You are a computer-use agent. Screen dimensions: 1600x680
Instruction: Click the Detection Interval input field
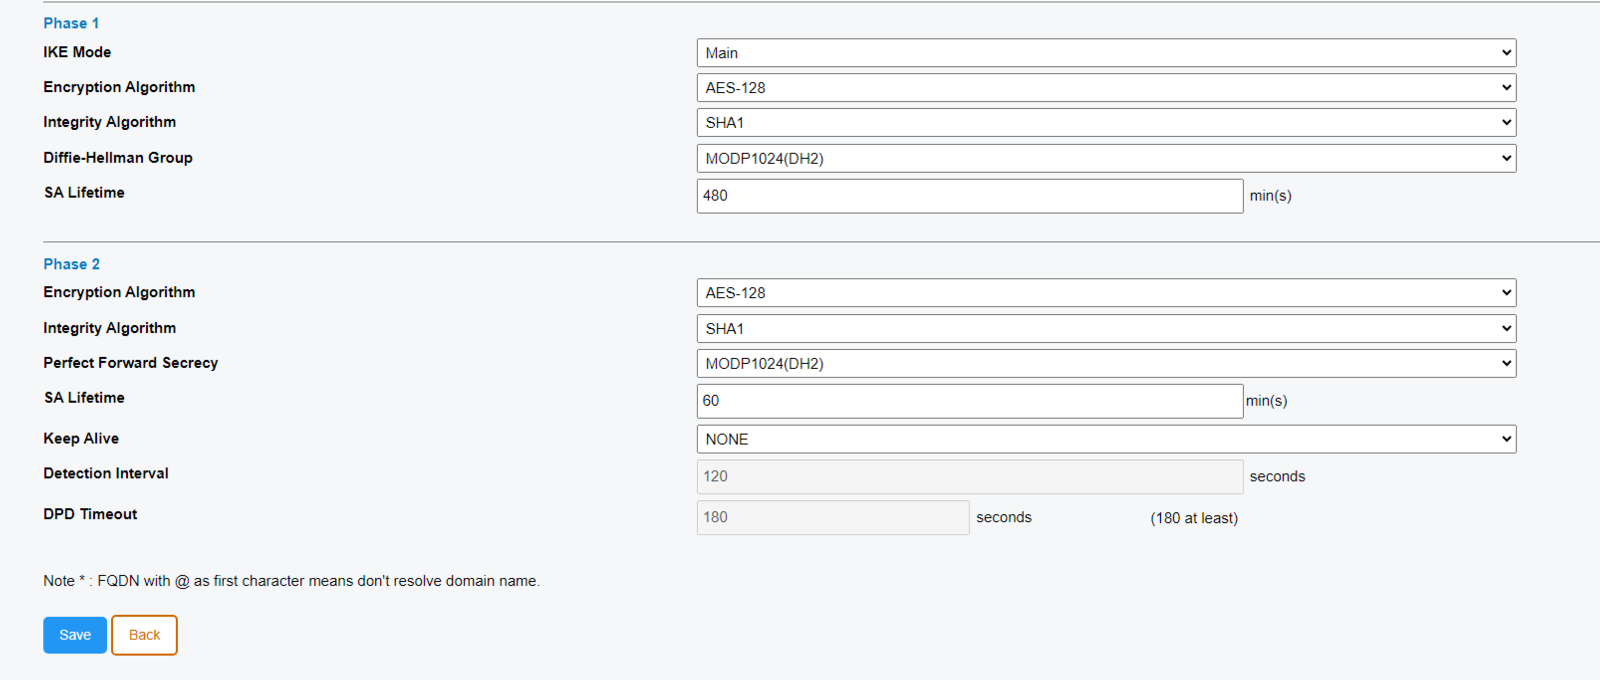tap(969, 477)
